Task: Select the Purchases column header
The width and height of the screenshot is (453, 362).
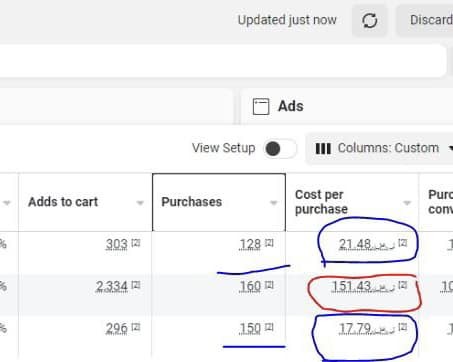Action: click(219, 202)
